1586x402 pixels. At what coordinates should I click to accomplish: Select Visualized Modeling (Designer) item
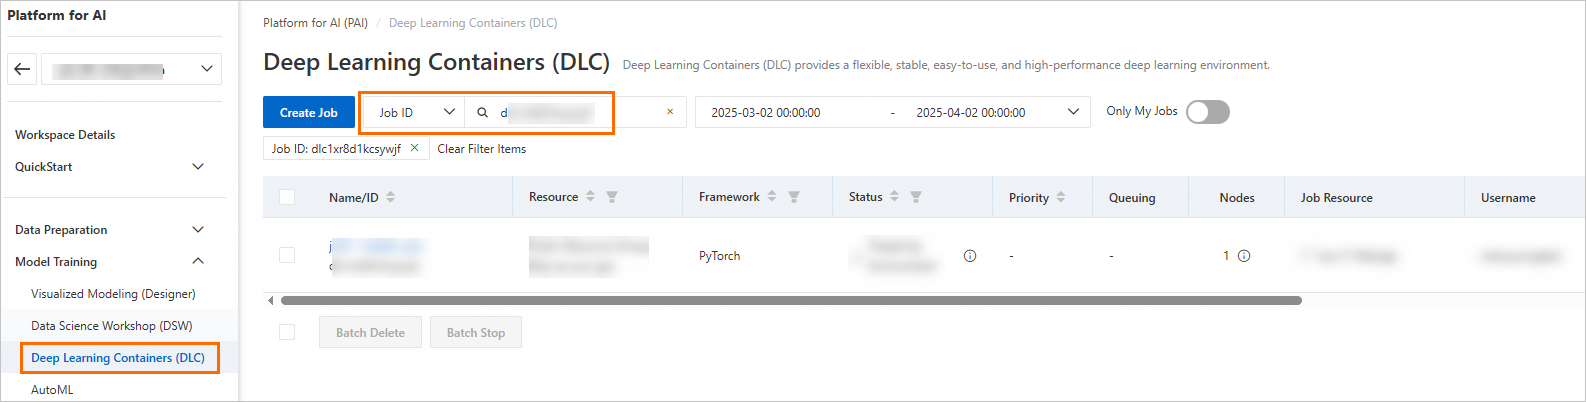(x=113, y=294)
